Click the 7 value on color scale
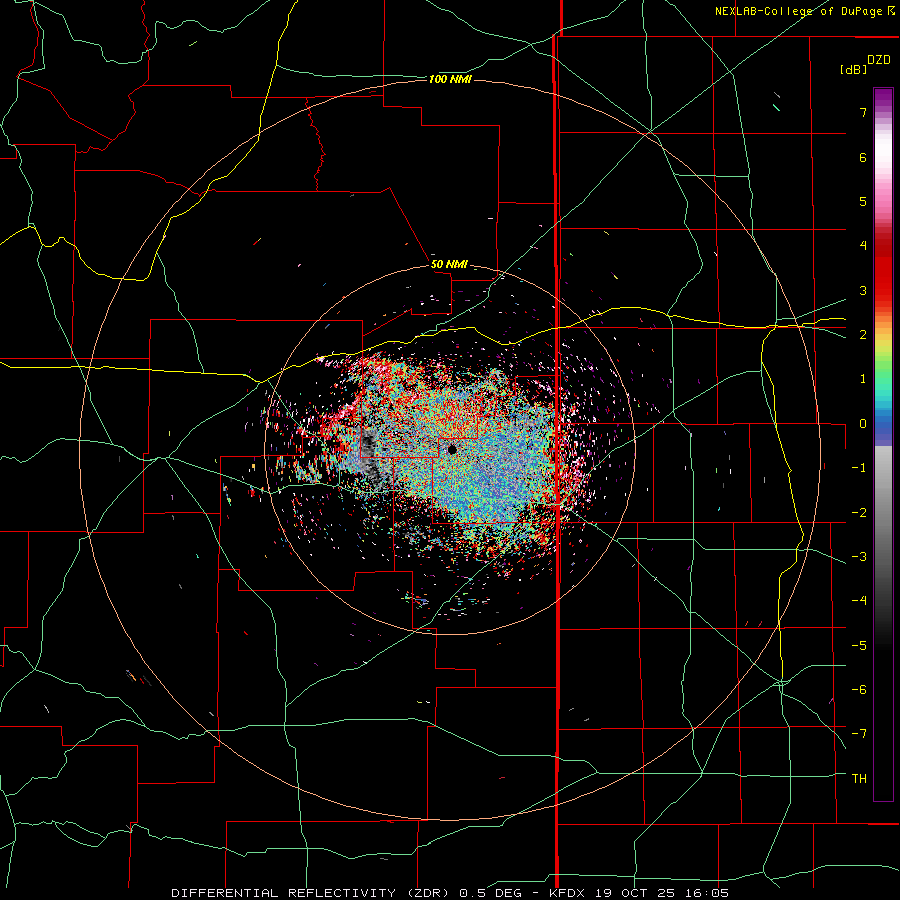The image size is (900, 900). 863,112
